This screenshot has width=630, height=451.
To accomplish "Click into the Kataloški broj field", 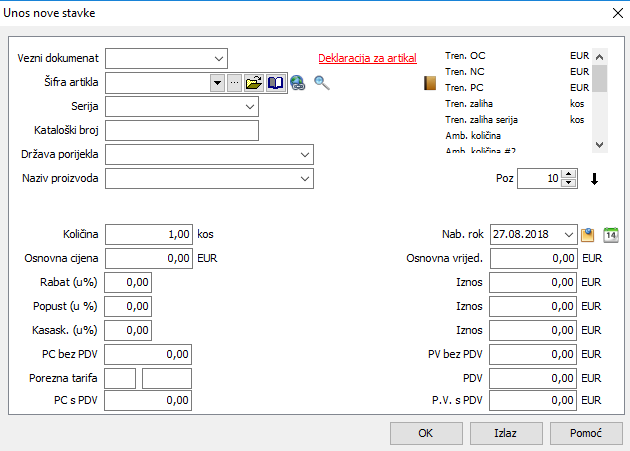I will tap(181, 130).
